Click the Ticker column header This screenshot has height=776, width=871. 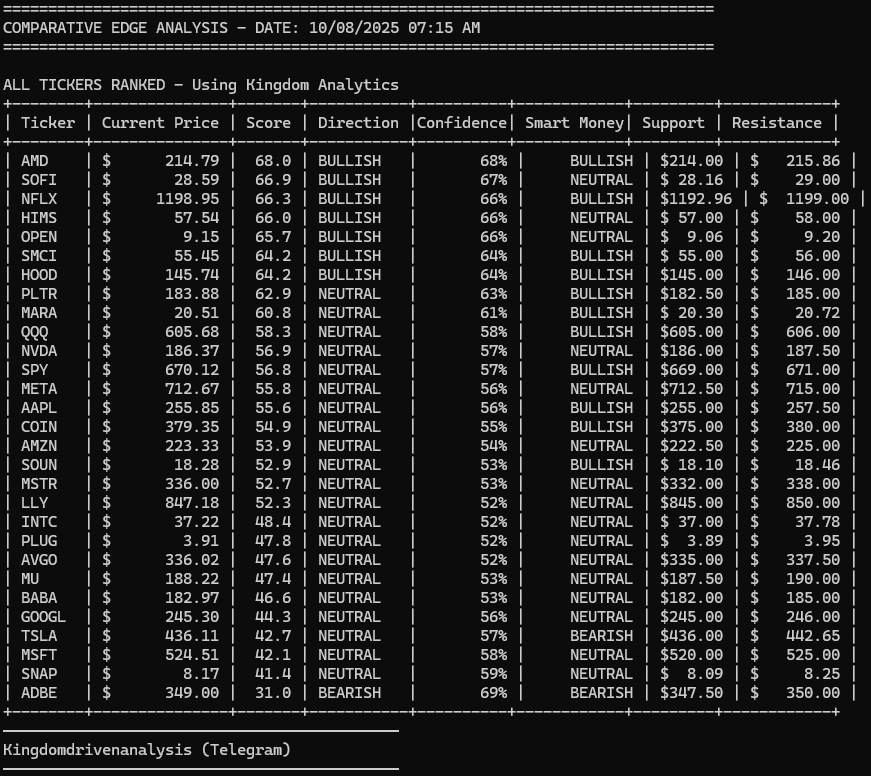(x=47, y=123)
